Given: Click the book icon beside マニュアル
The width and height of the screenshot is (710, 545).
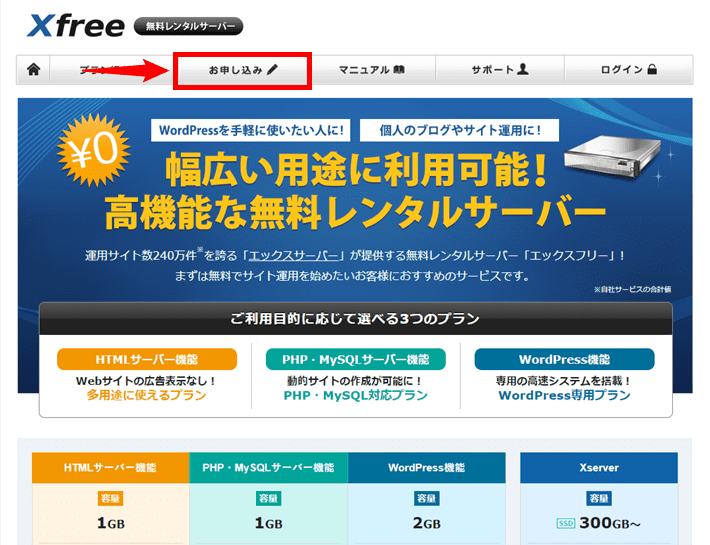Looking at the screenshot, I should tap(399, 70).
